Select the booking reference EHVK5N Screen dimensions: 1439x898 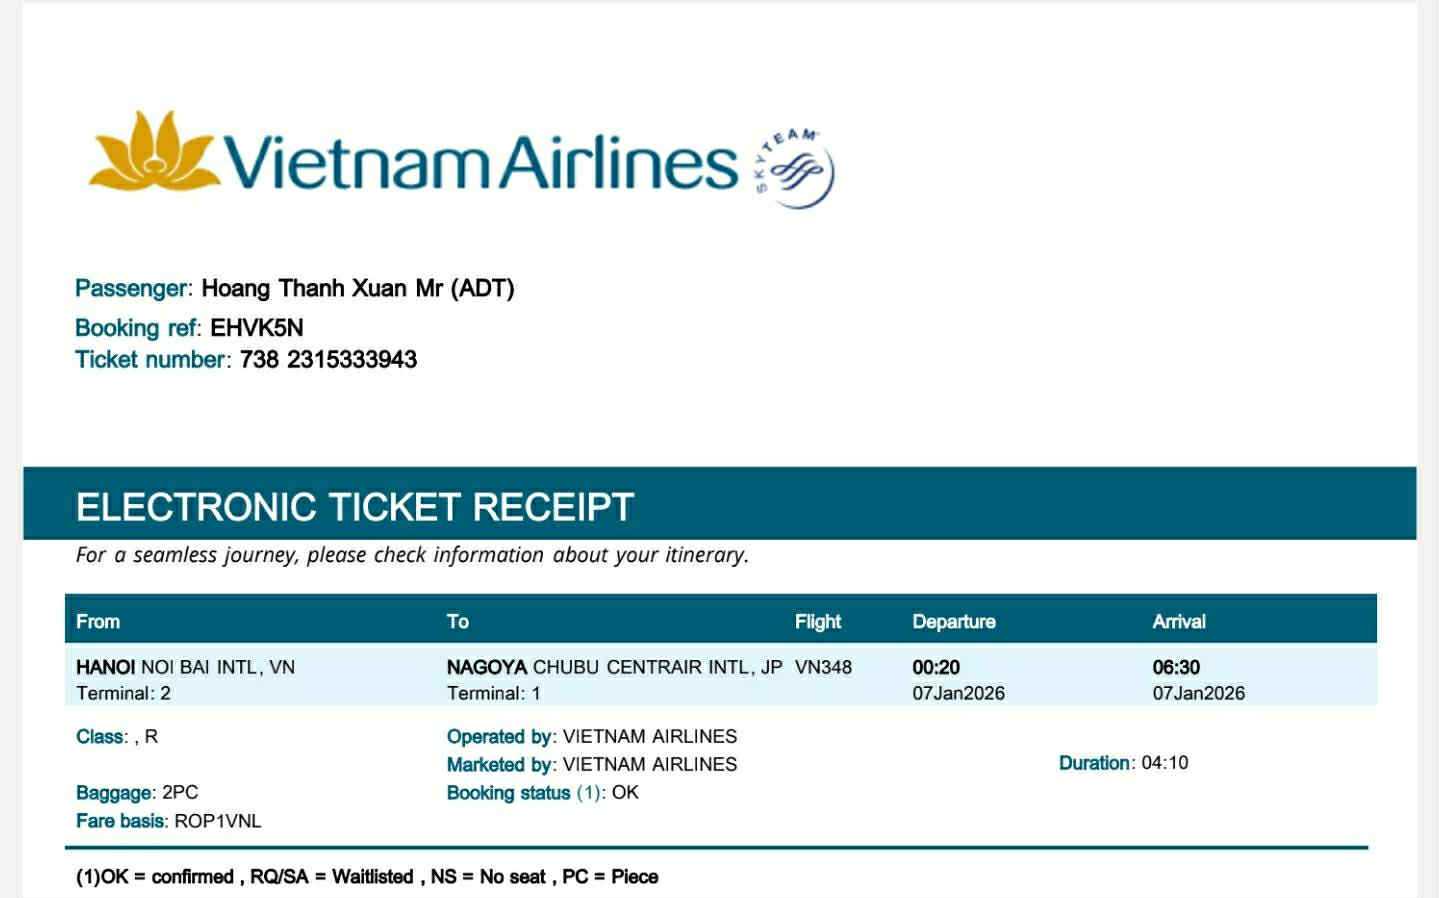(x=257, y=328)
